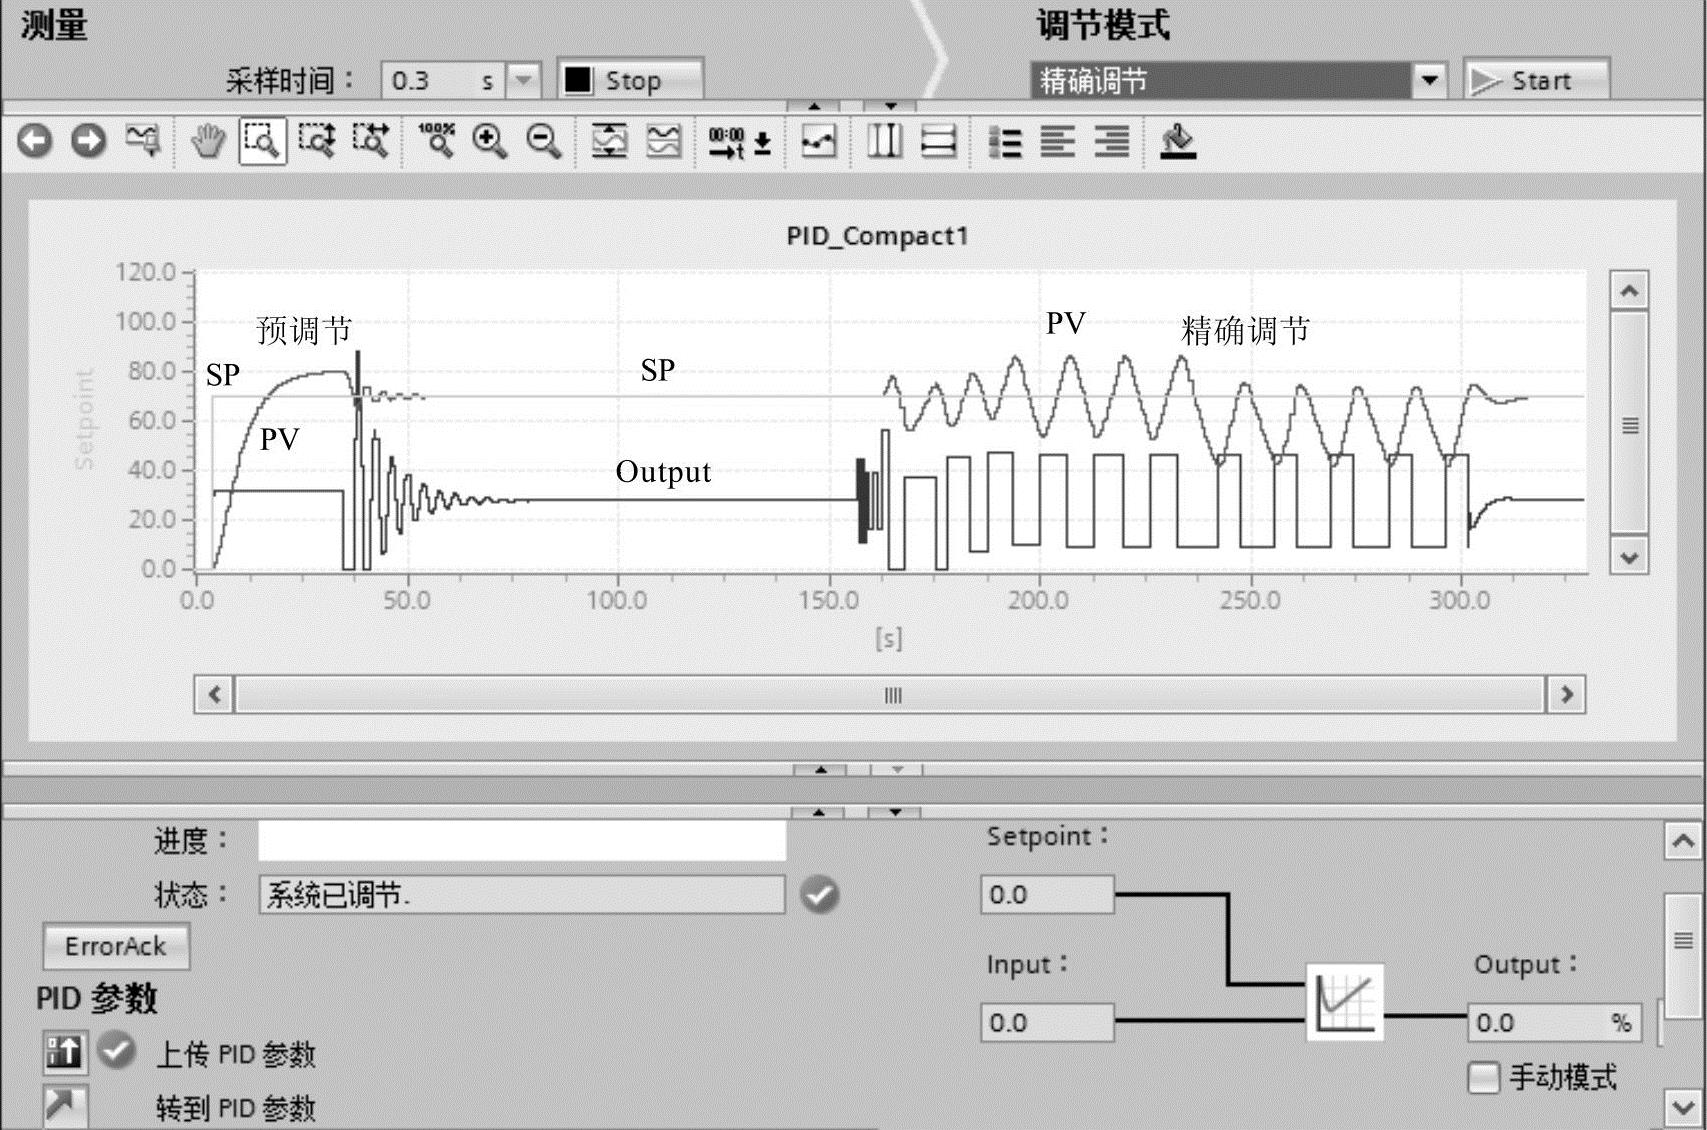The height and width of the screenshot is (1130, 1707).
Task: Click the chart horizontal scrollbar thumb
Action: (x=890, y=694)
